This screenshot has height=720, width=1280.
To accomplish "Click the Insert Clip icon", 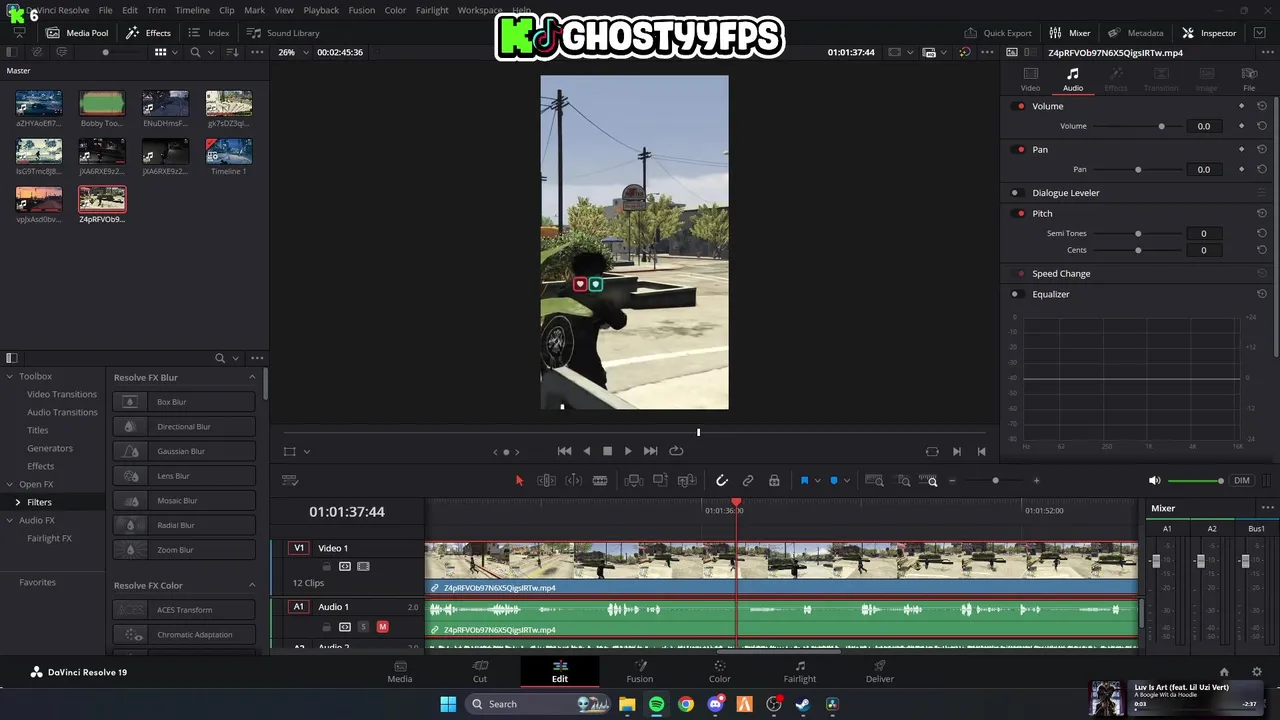I will click(x=633, y=481).
